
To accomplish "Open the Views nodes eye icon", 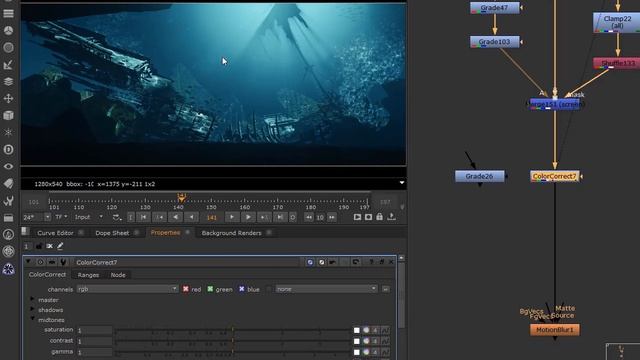I will coord(8,167).
